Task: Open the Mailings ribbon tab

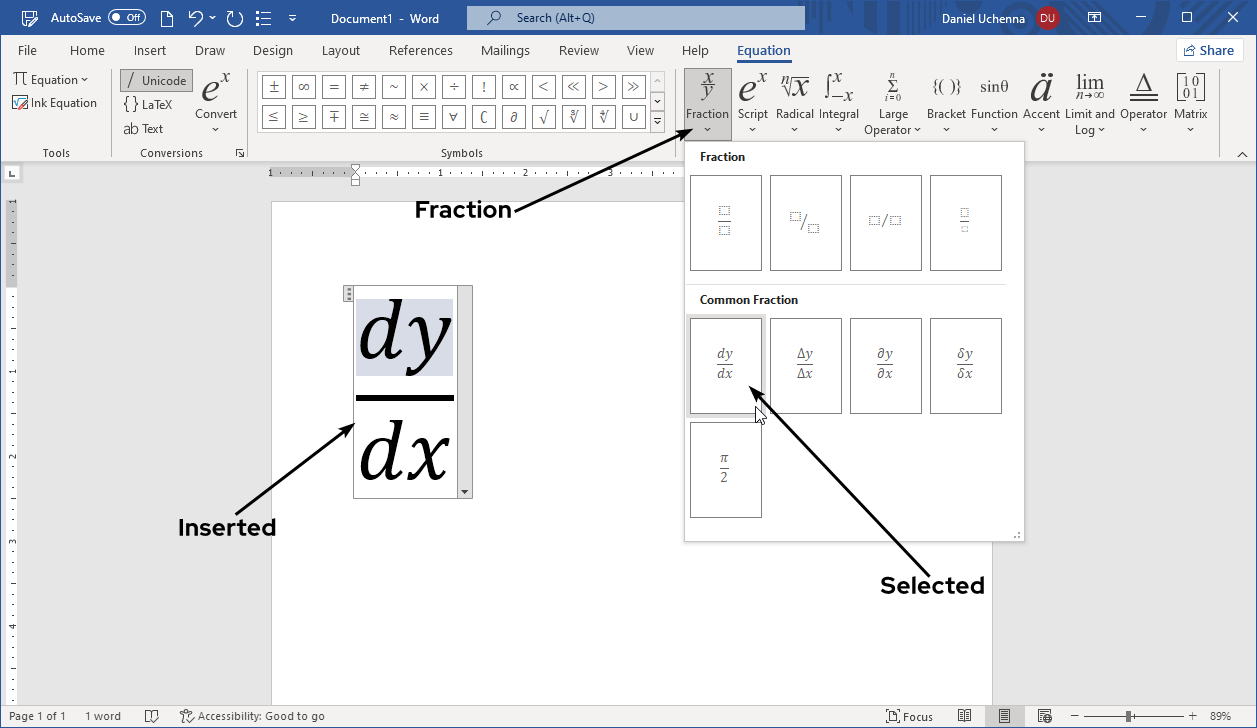Action: [505, 50]
